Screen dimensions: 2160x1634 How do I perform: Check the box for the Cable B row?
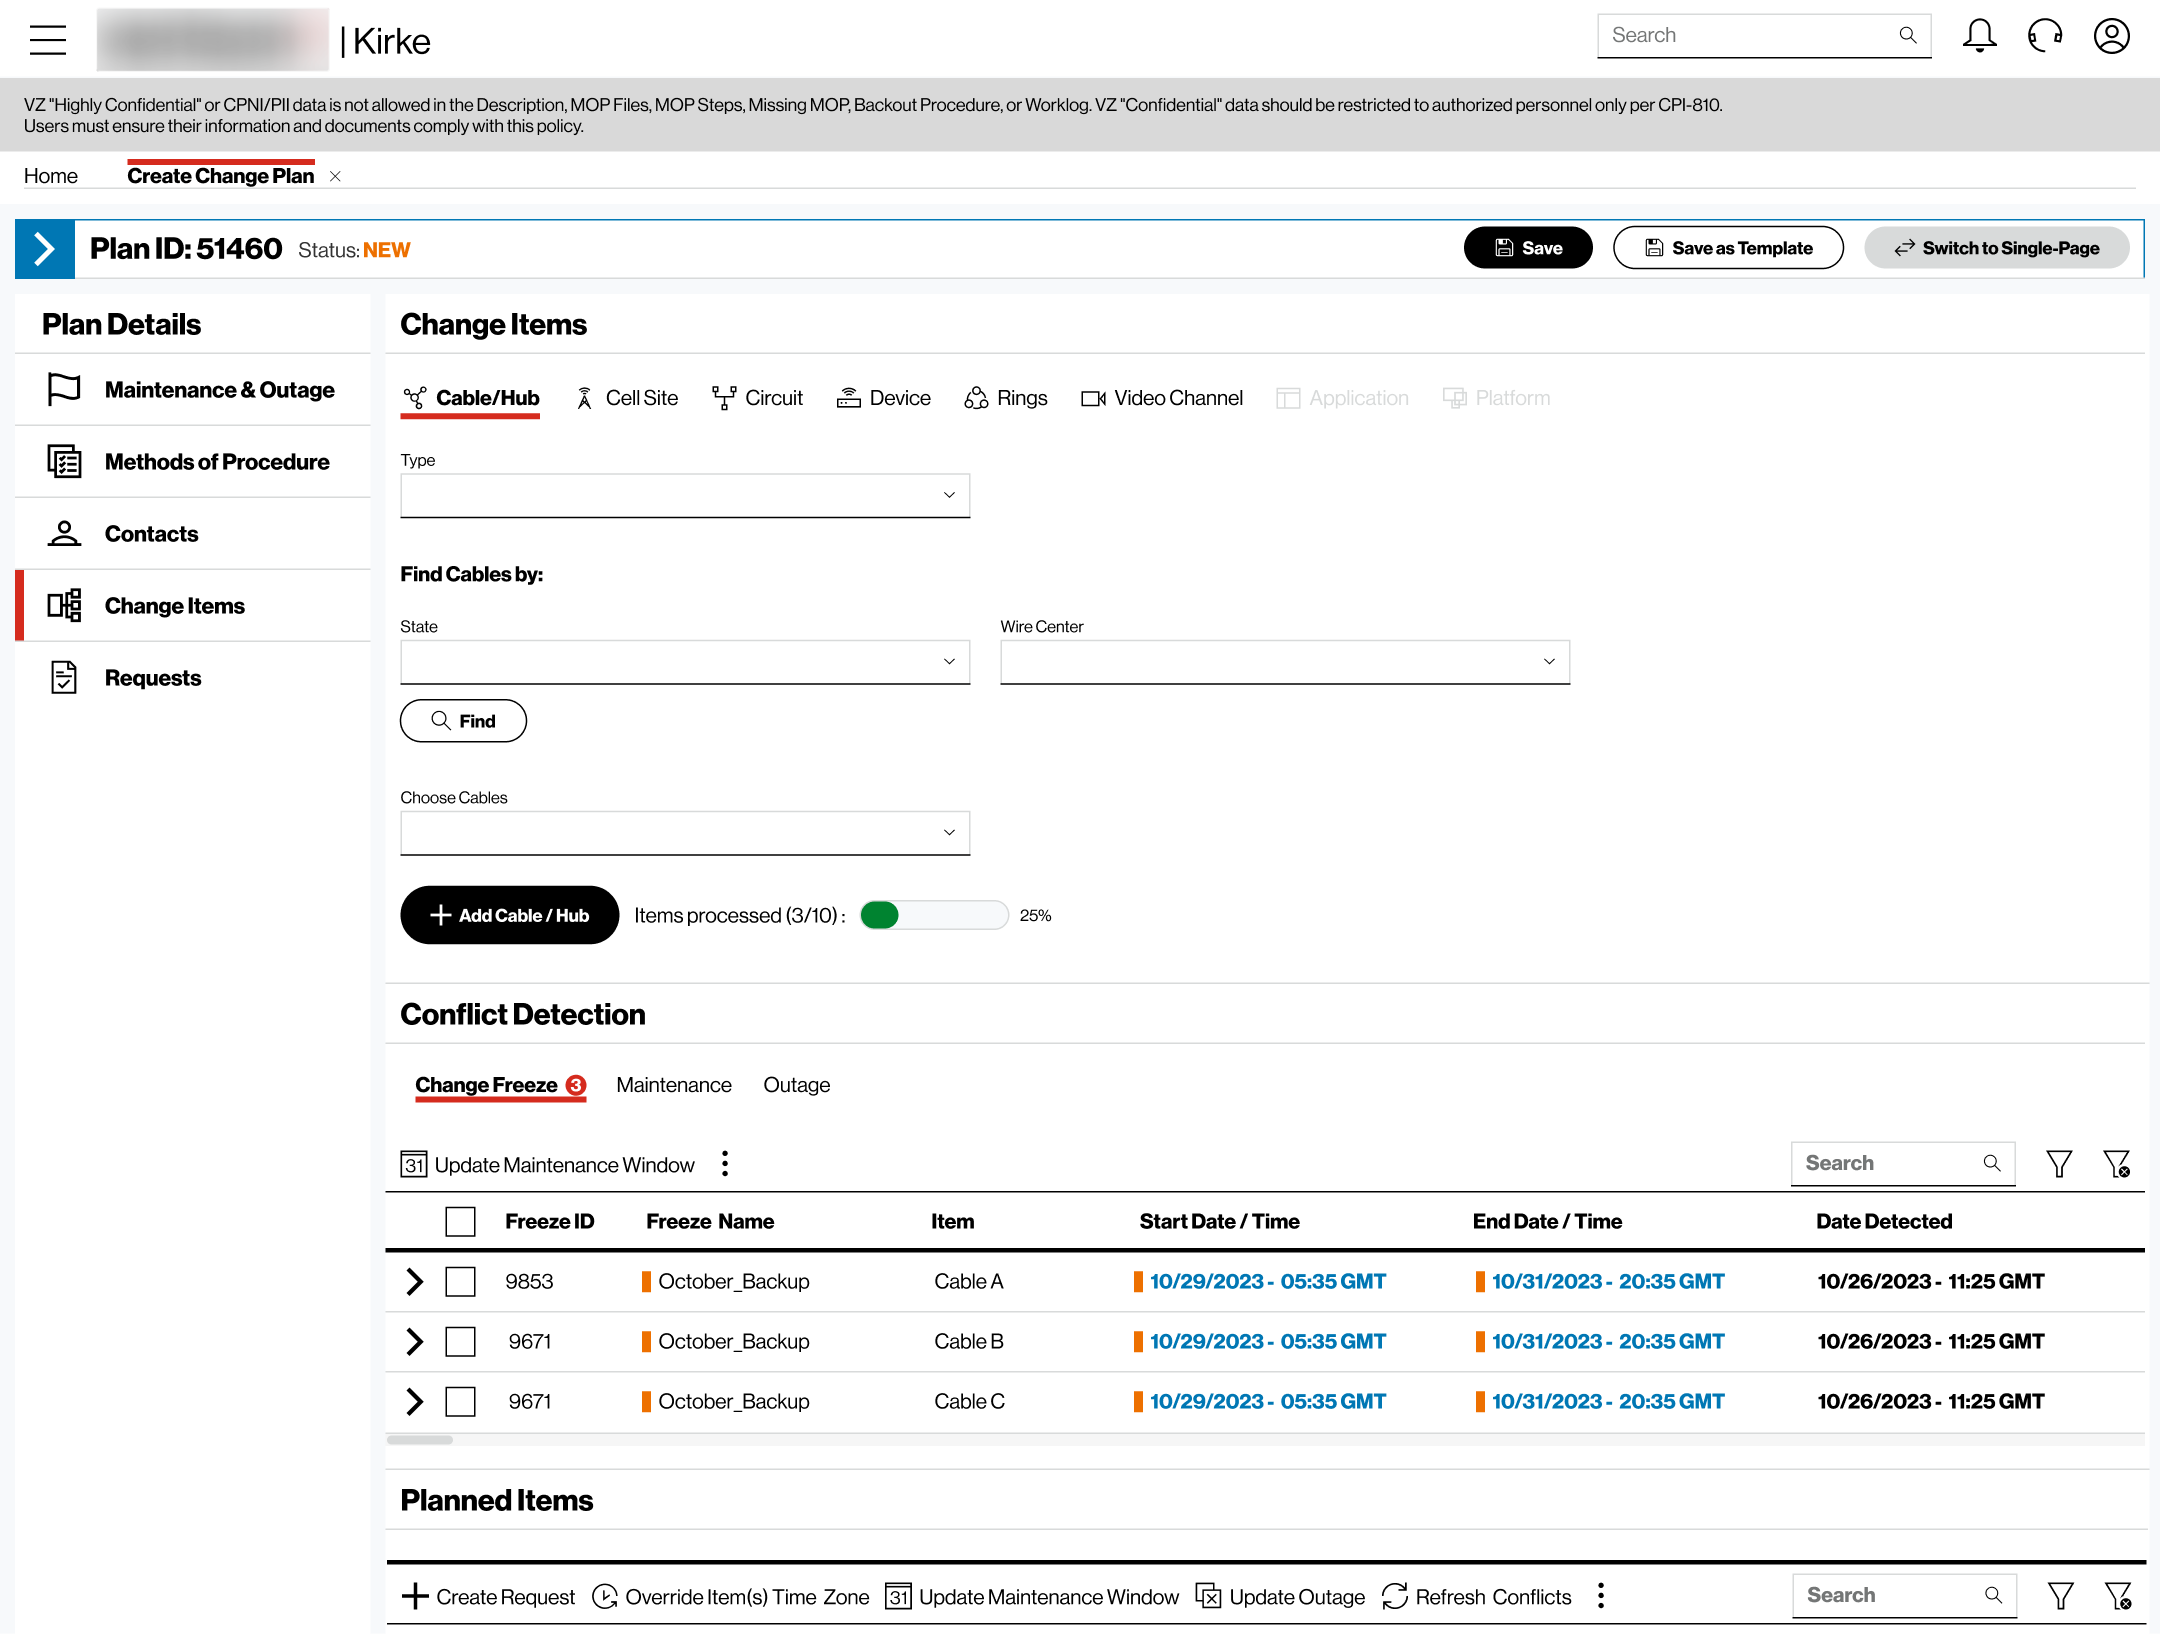tap(460, 1341)
